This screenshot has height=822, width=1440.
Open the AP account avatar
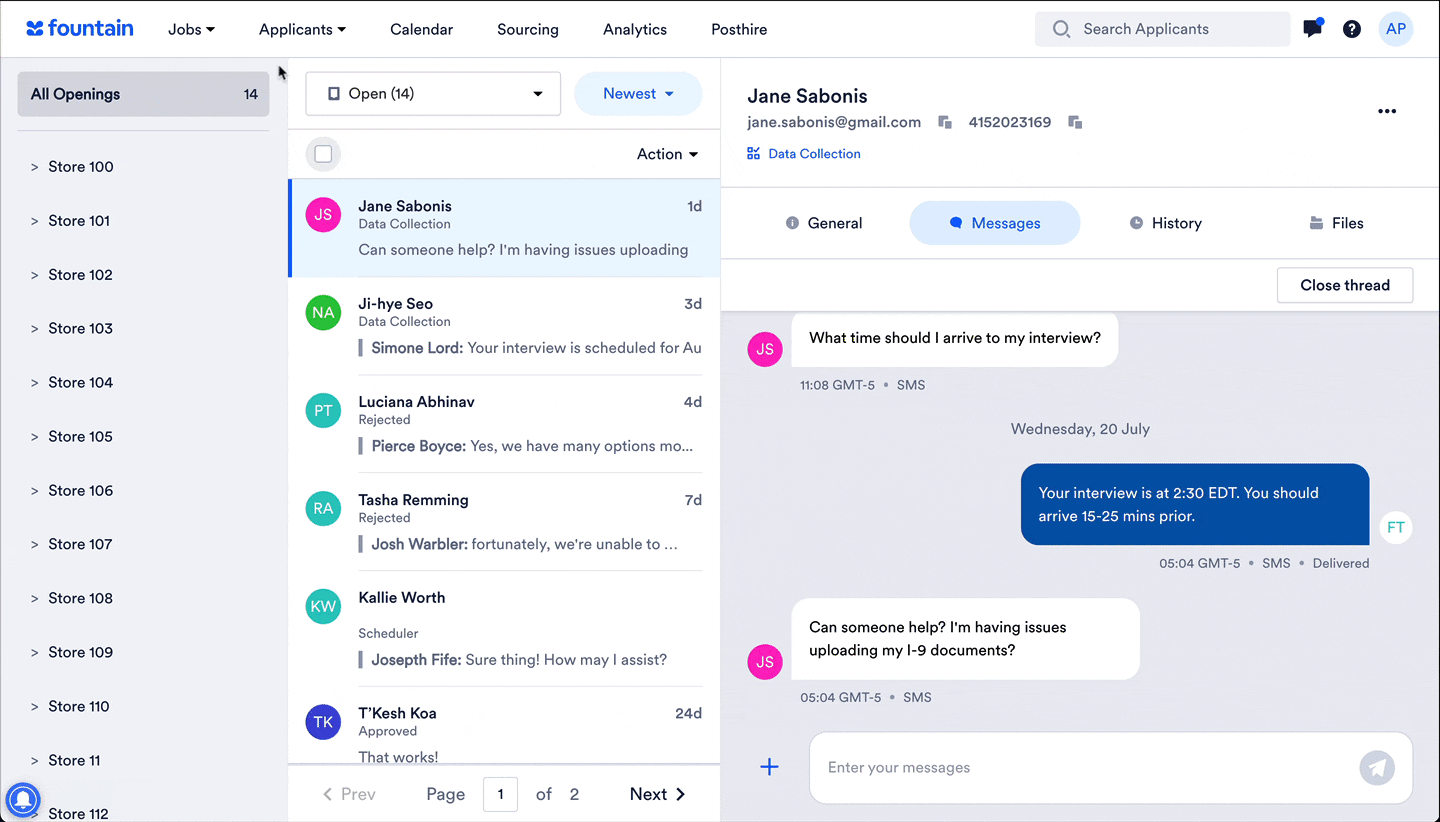click(1396, 29)
